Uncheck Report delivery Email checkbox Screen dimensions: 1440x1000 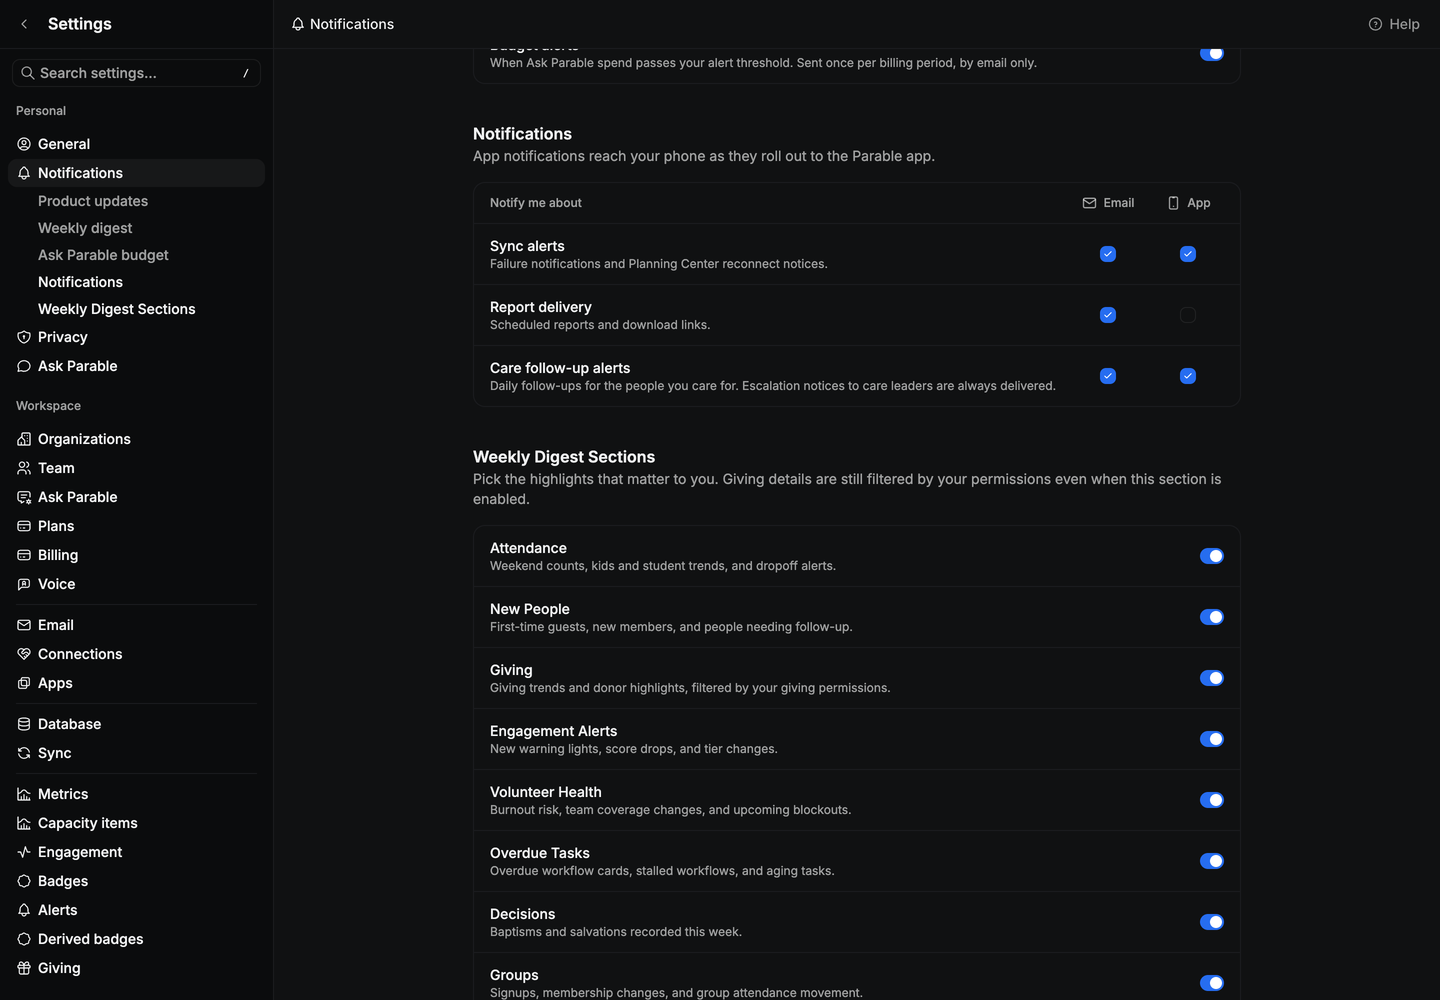tap(1108, 315)
